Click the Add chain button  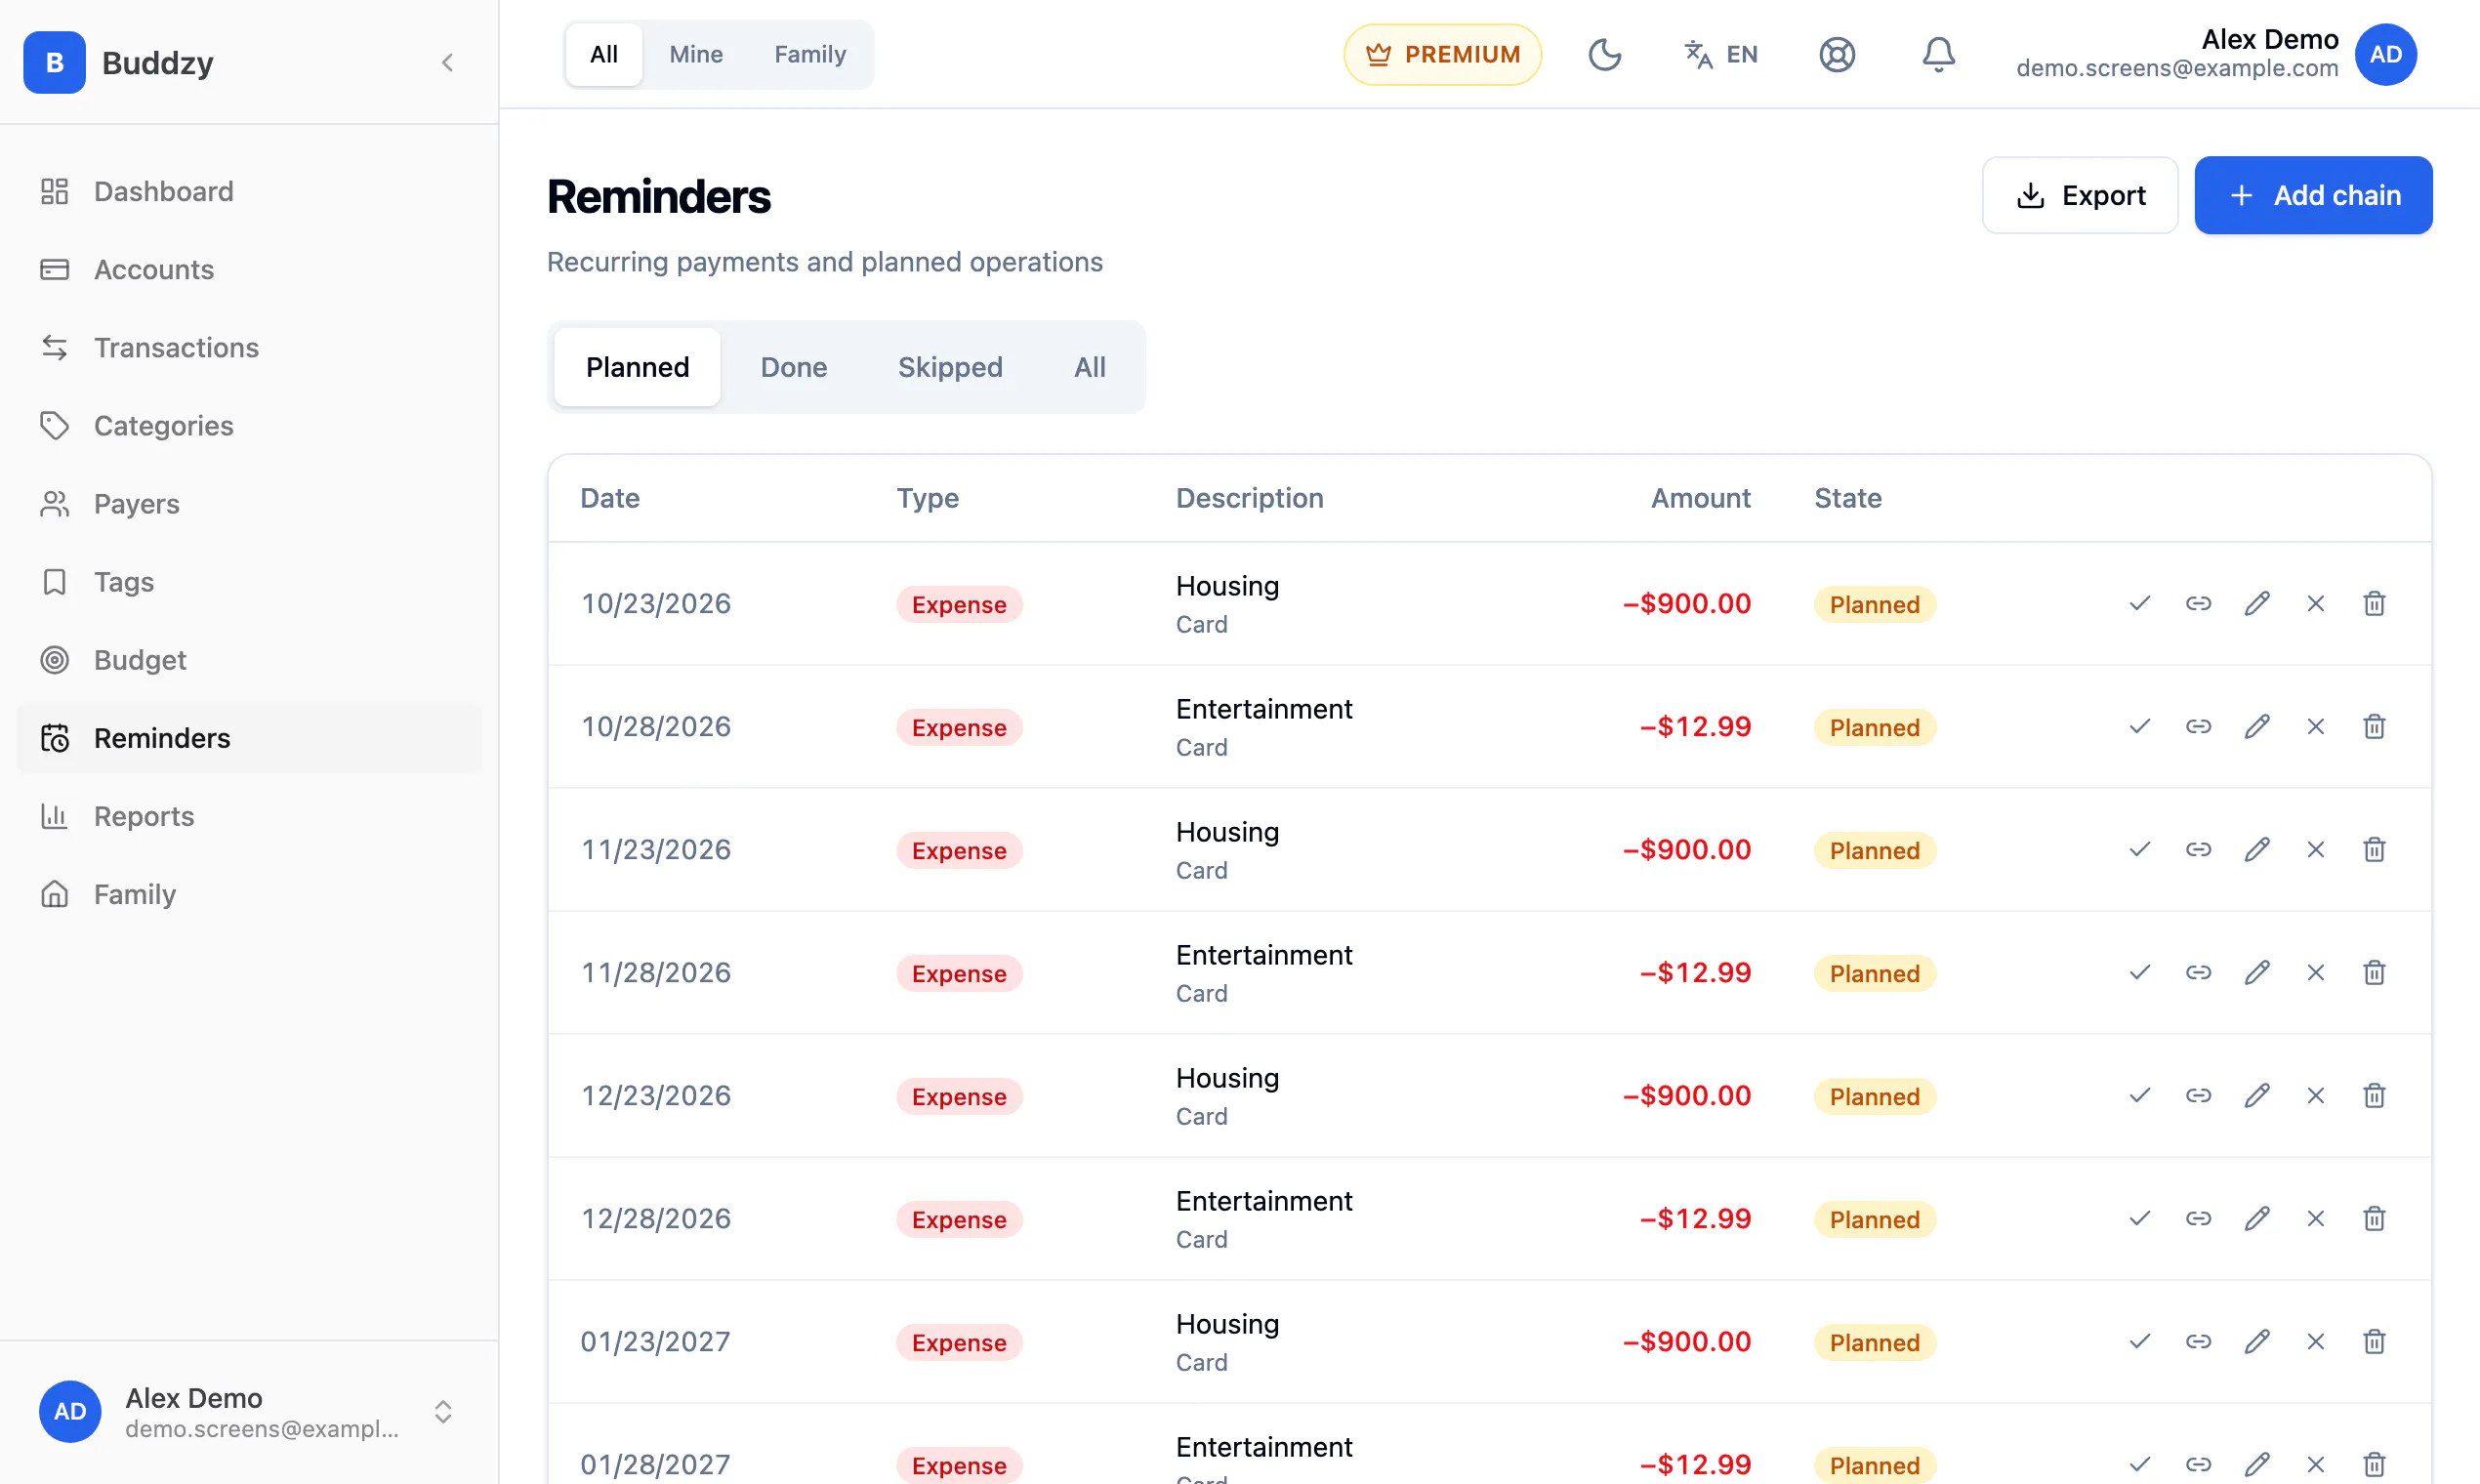coord(2313,195)
